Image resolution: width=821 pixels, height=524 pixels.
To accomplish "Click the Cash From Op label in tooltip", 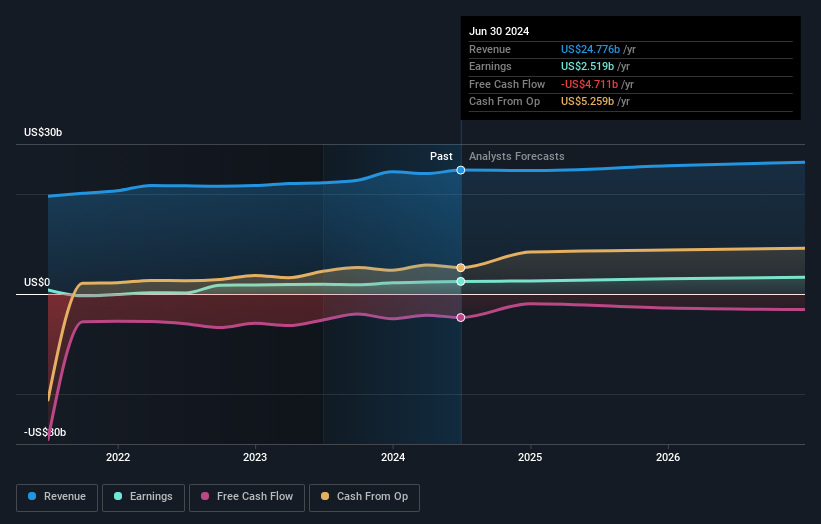I will [x=505, y=102].
